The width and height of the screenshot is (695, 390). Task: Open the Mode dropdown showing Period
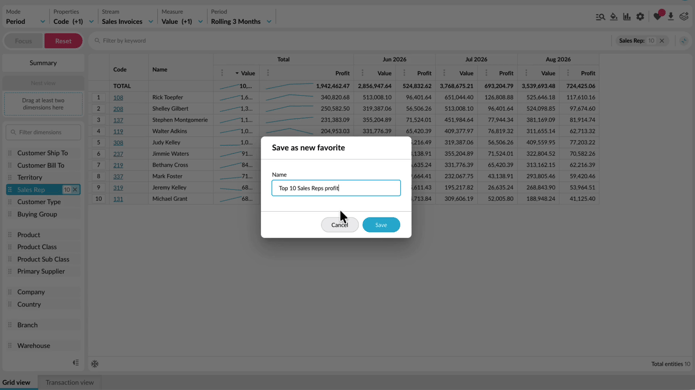coord(25,17)
